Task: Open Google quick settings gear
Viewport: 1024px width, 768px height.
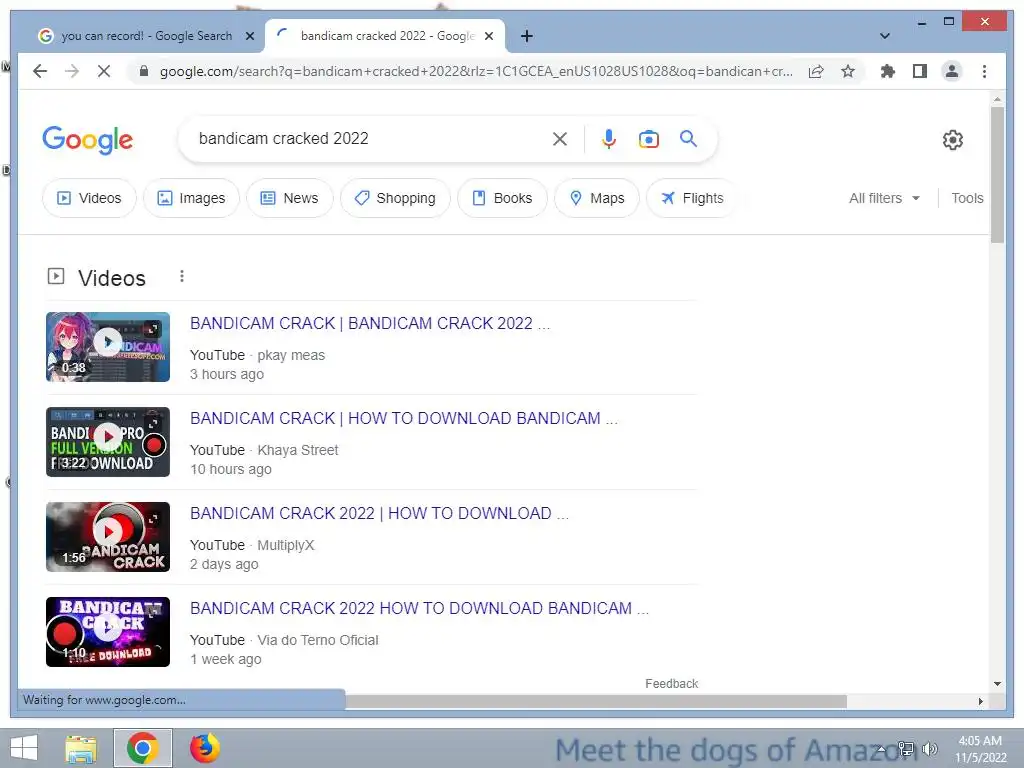Action: coord(953,140)
